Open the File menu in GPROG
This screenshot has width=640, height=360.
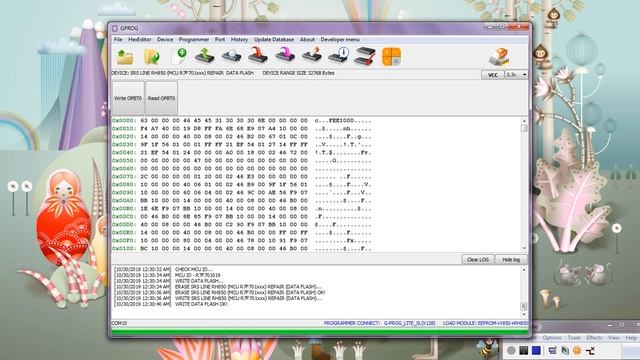tap(118, 40)
